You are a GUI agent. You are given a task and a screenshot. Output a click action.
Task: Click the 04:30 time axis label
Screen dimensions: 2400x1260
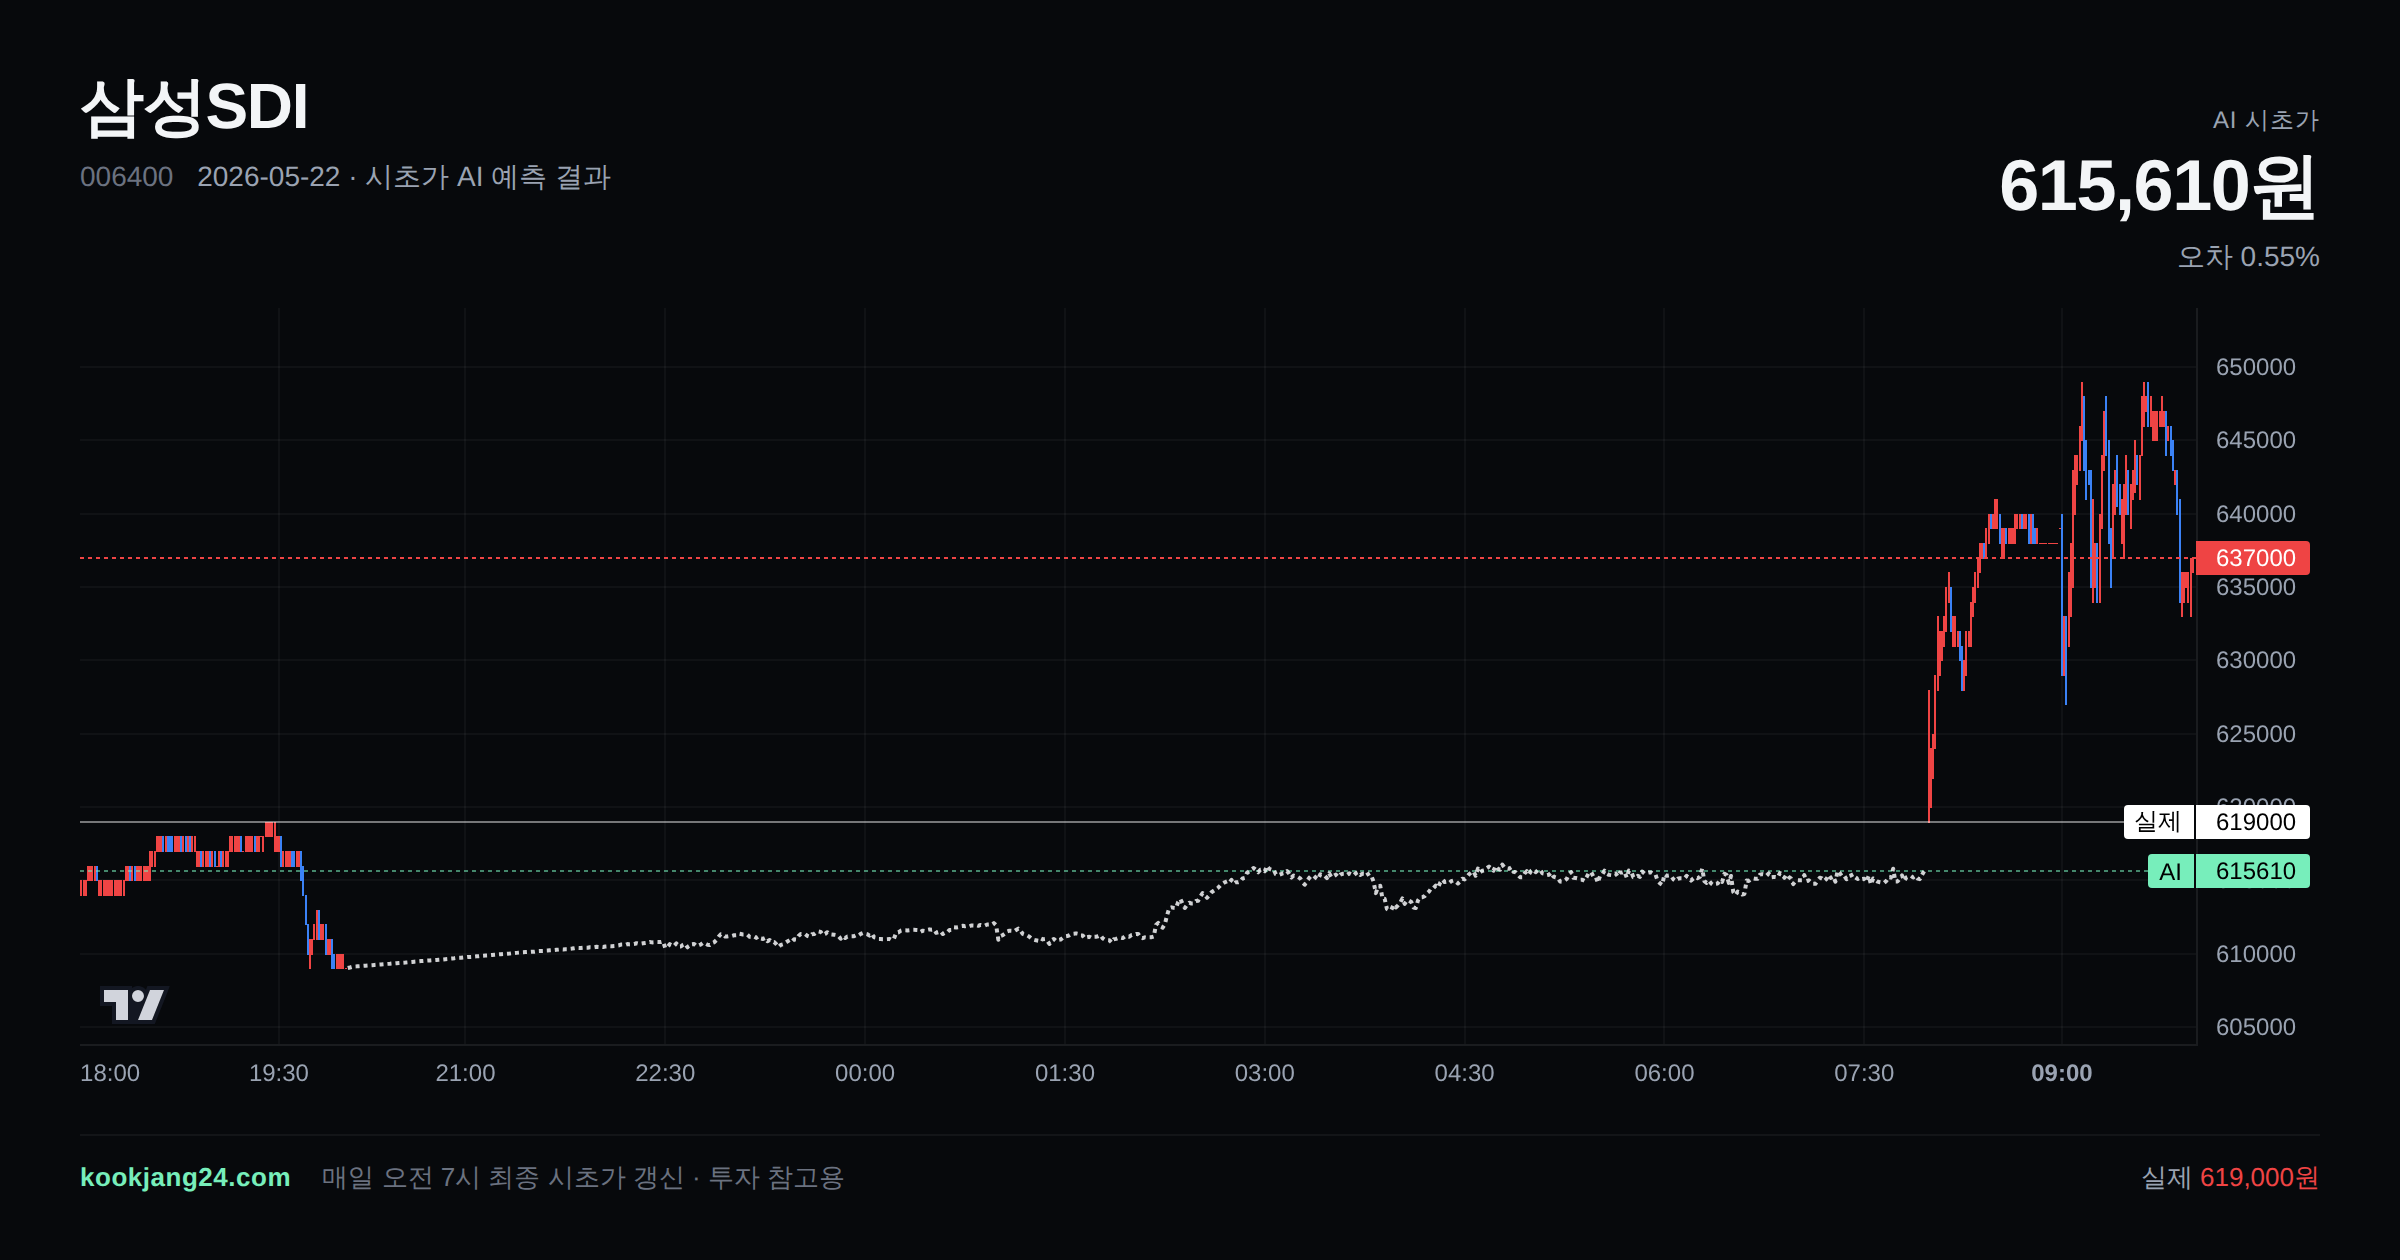(x=1464, y=1073)
